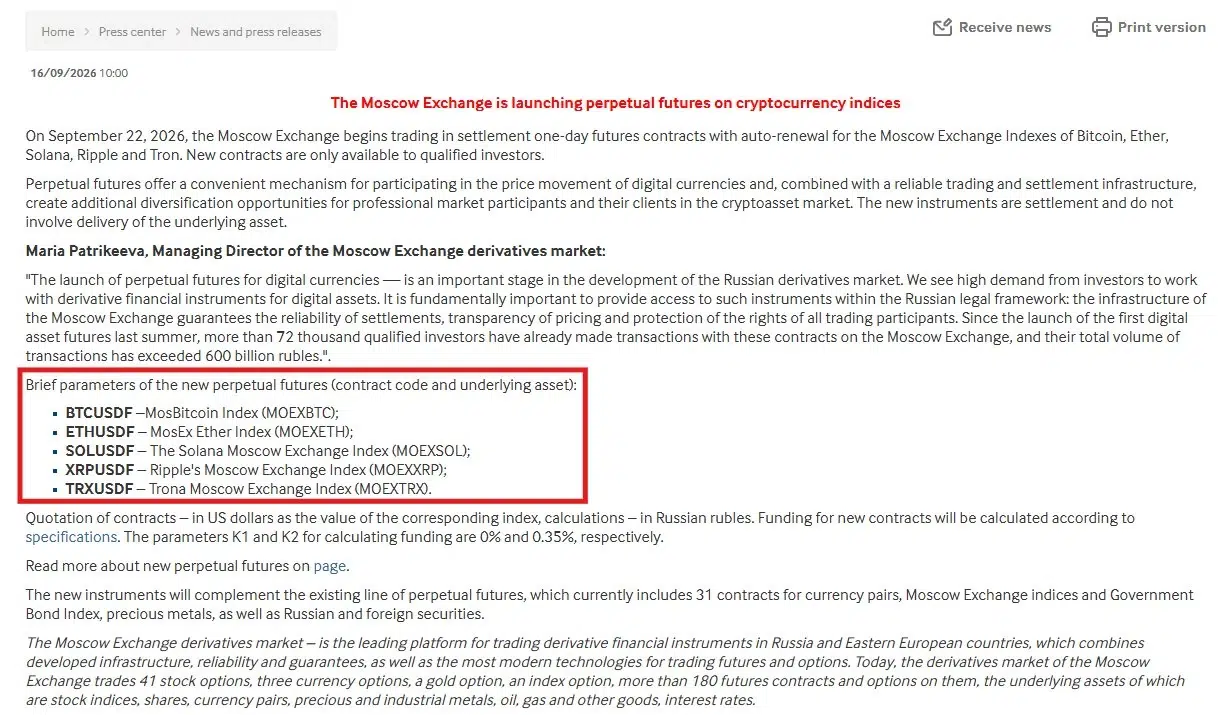Click the TRXUSDF contract code
The image size is (1218, 715).
pos(99,488)
